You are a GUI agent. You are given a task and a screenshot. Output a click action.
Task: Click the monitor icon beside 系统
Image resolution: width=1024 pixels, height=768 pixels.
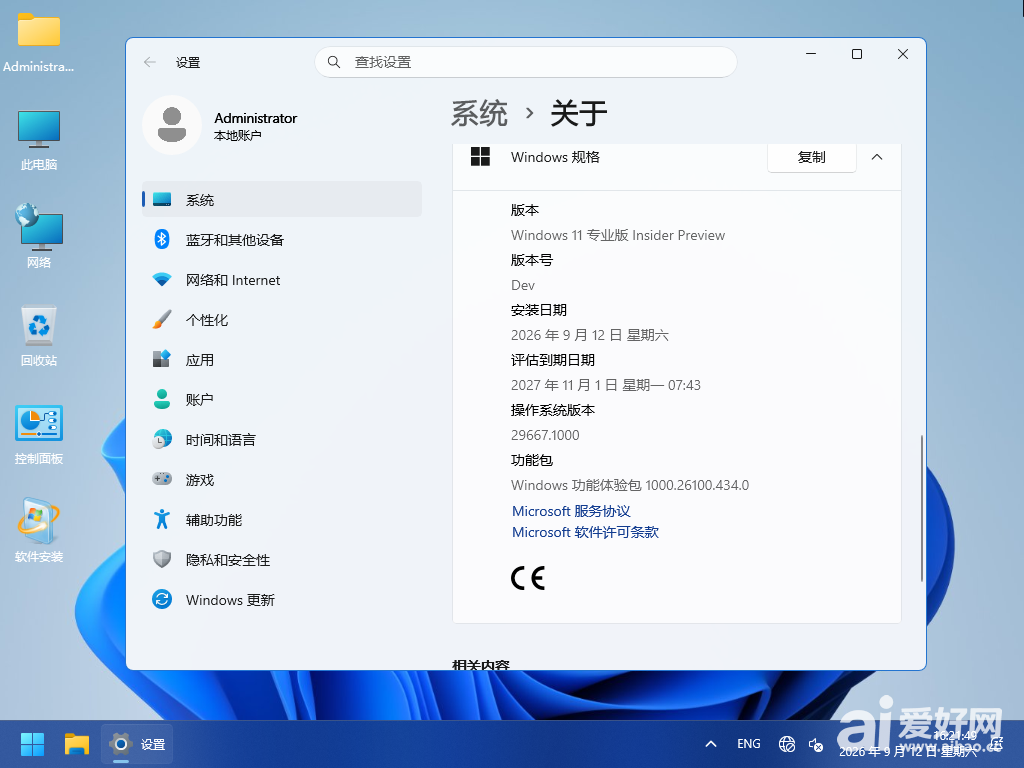[162, 199]
